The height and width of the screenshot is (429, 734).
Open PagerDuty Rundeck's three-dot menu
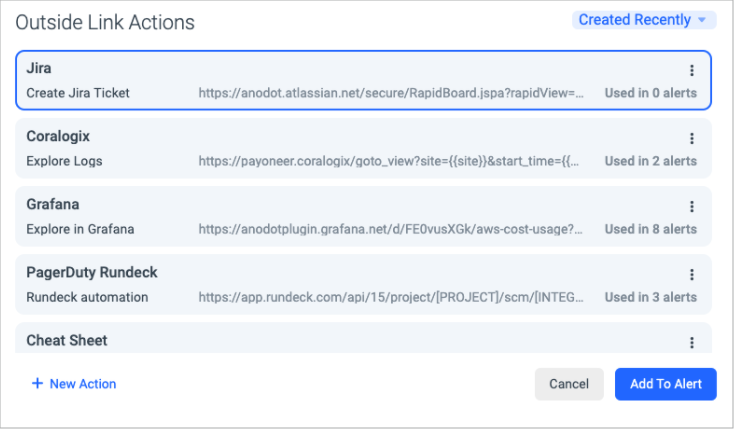[x=691, y=274]
